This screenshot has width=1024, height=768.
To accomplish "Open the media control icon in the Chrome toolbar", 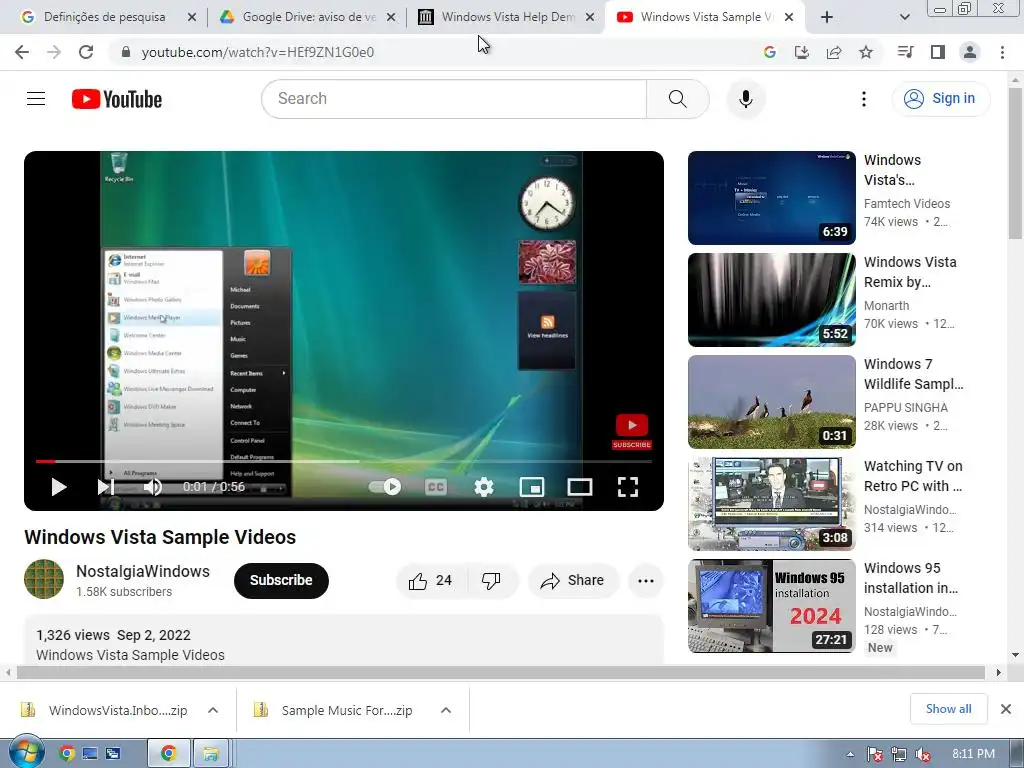I will (x=905, y=52).
